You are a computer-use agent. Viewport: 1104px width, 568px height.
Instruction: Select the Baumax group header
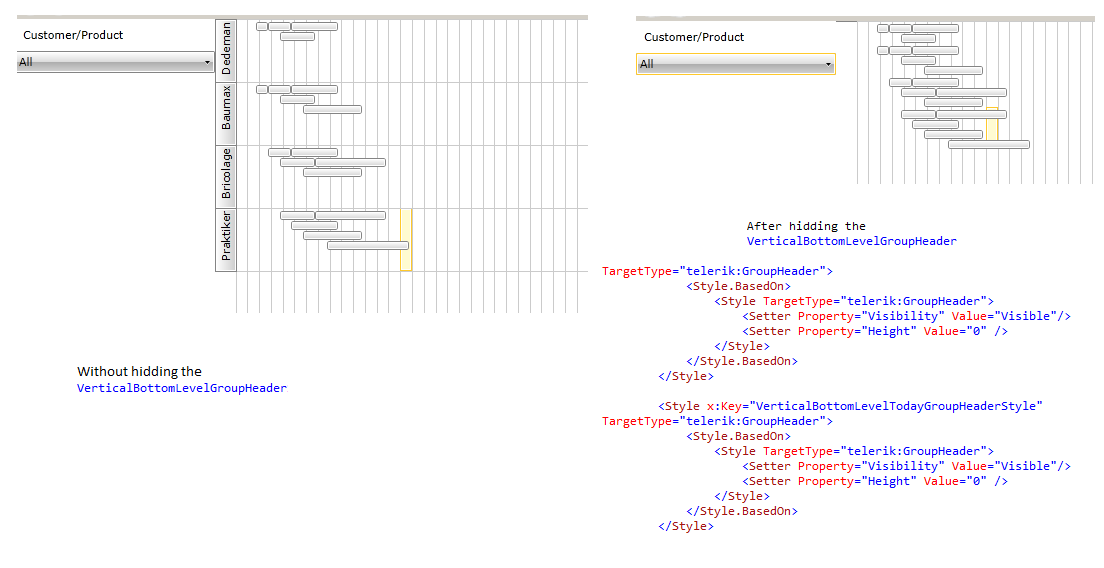pos(226,114)
